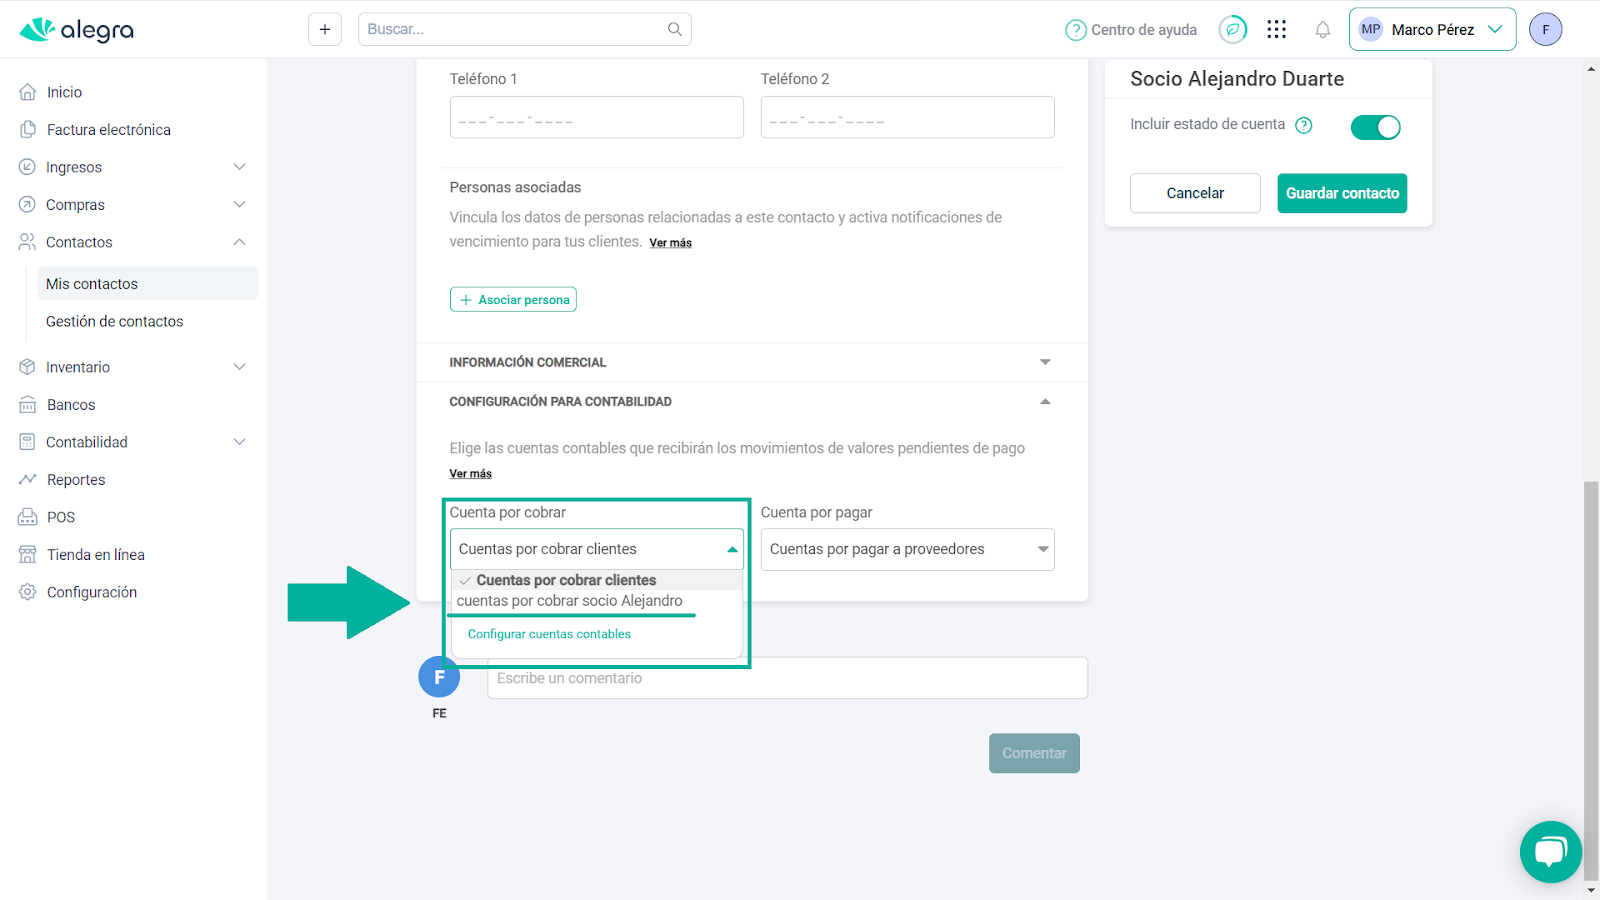The image size is (1600, 900).
Task: Click the Inventario box icon
Action: tap(27, 367)
